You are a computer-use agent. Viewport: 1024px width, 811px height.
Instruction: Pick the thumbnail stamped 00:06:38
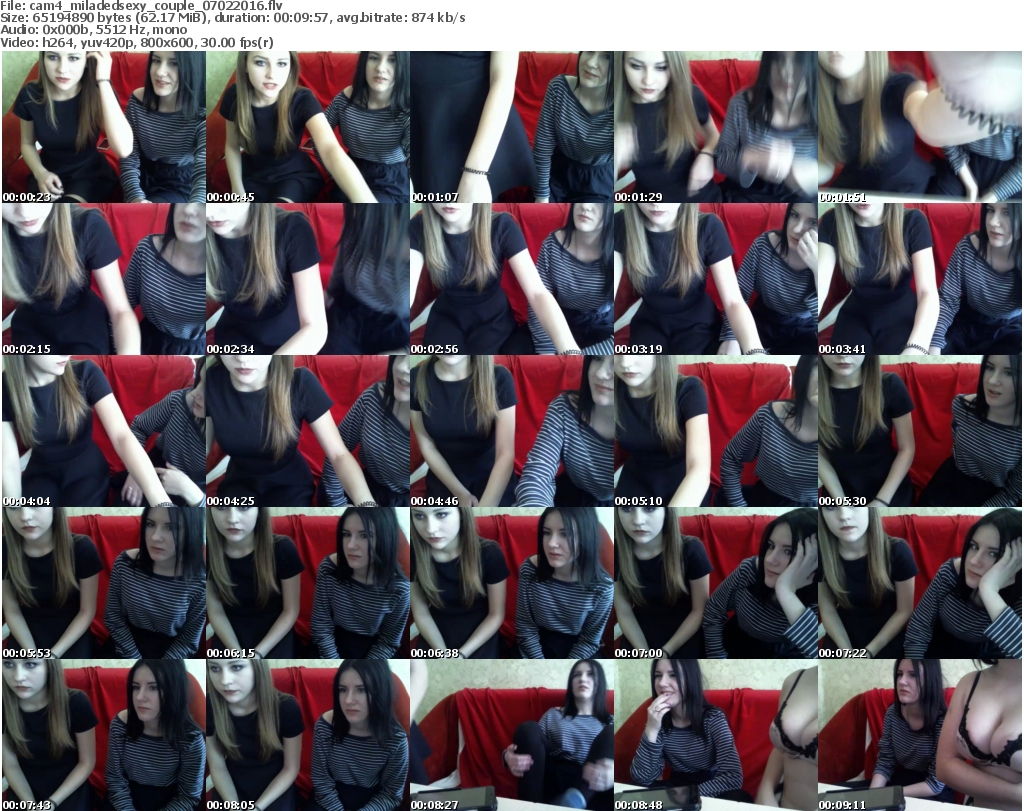pyautogui.click(x=511, y=583)
